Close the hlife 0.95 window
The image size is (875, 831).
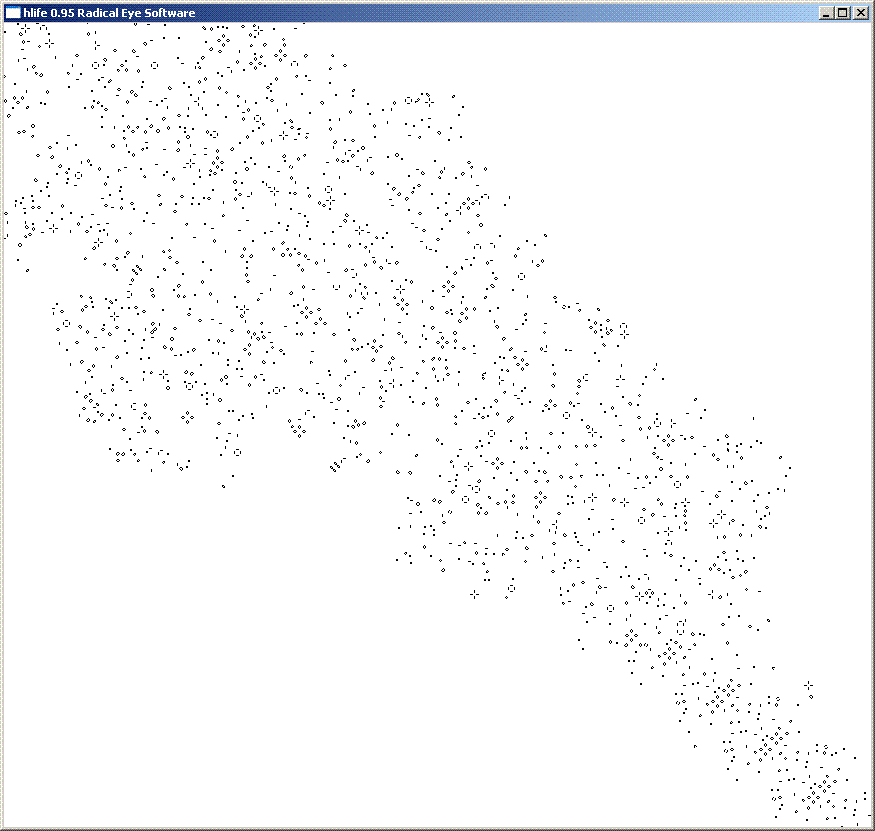860,13
